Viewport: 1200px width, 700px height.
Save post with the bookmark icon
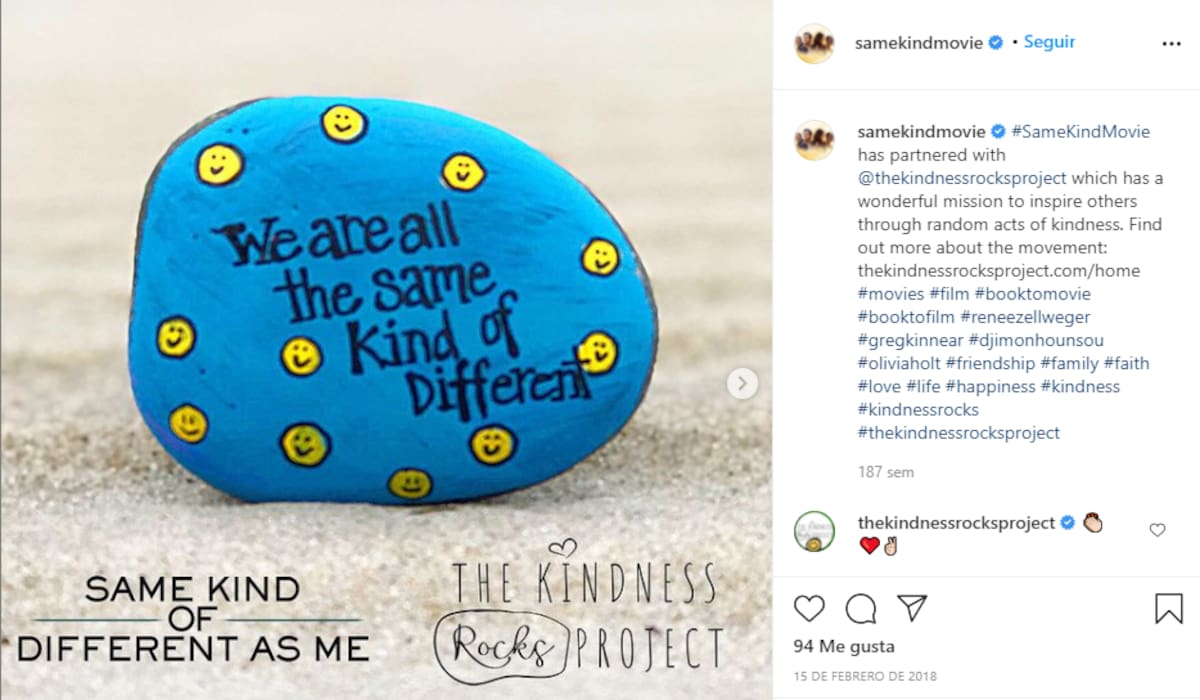coord(1169,608)
